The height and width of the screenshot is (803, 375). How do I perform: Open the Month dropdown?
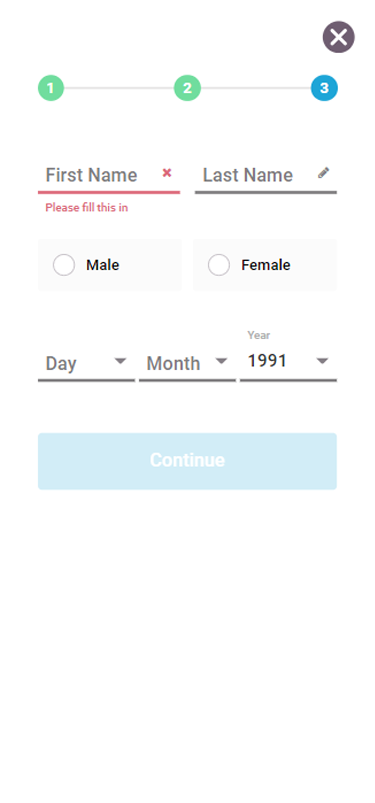tap(188, 363)
